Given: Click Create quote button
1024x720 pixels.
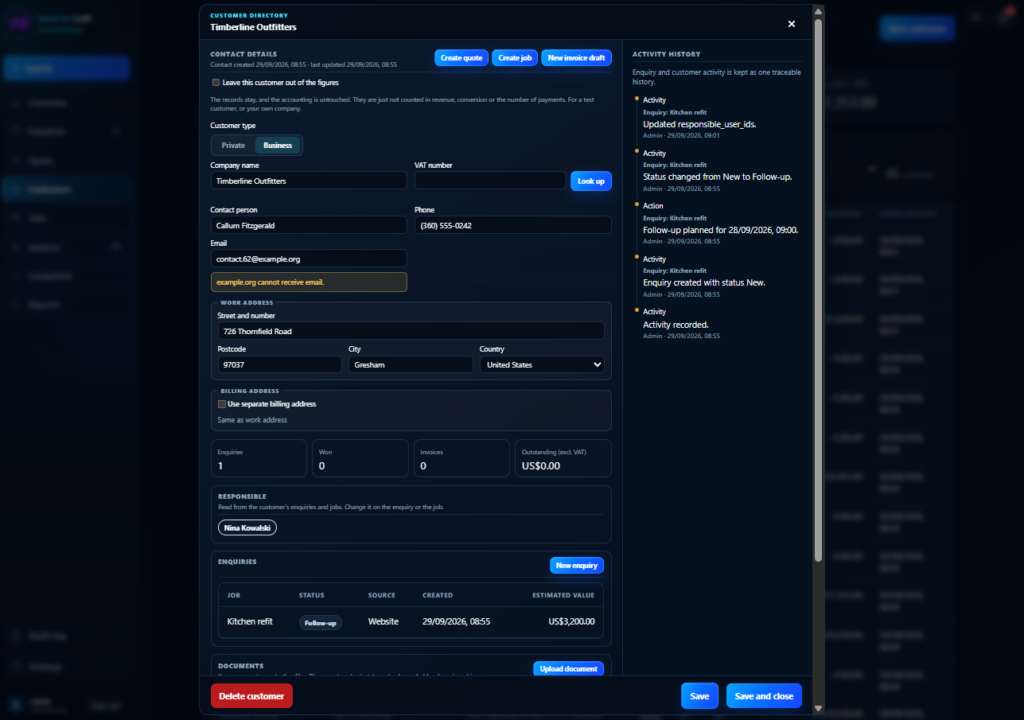Looking at the screenshot, I should (x=461, y=58).
